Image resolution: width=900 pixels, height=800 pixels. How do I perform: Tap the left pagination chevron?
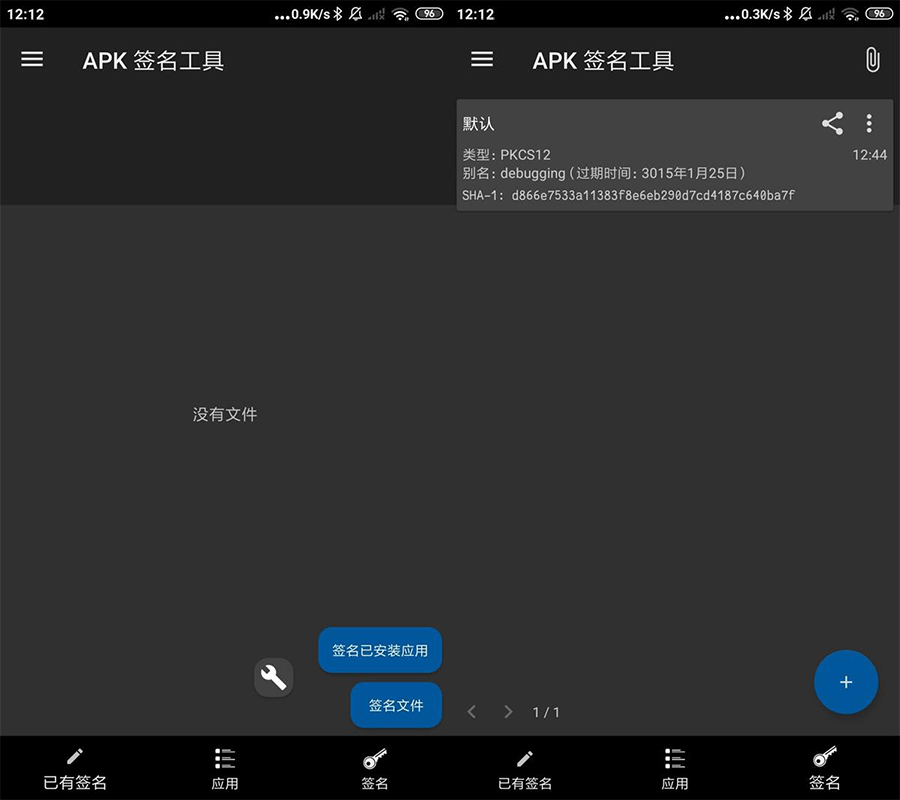click(x=471, y=711)
